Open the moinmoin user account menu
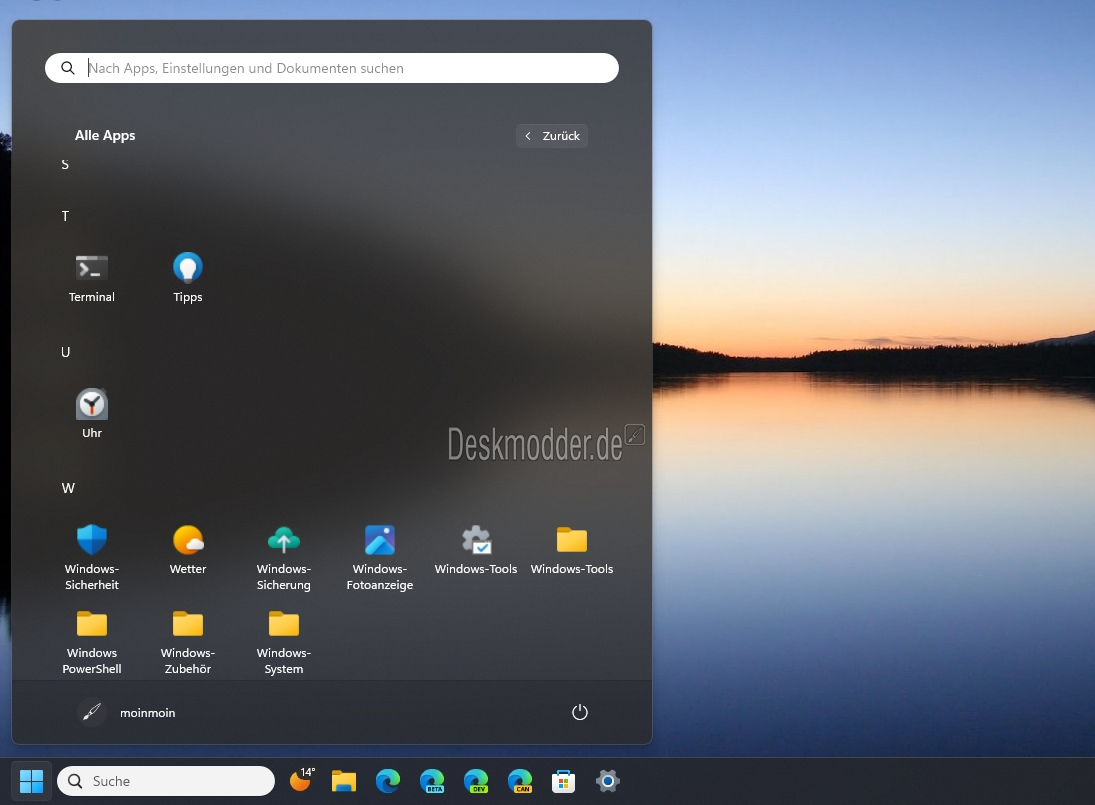 point(126,712)
